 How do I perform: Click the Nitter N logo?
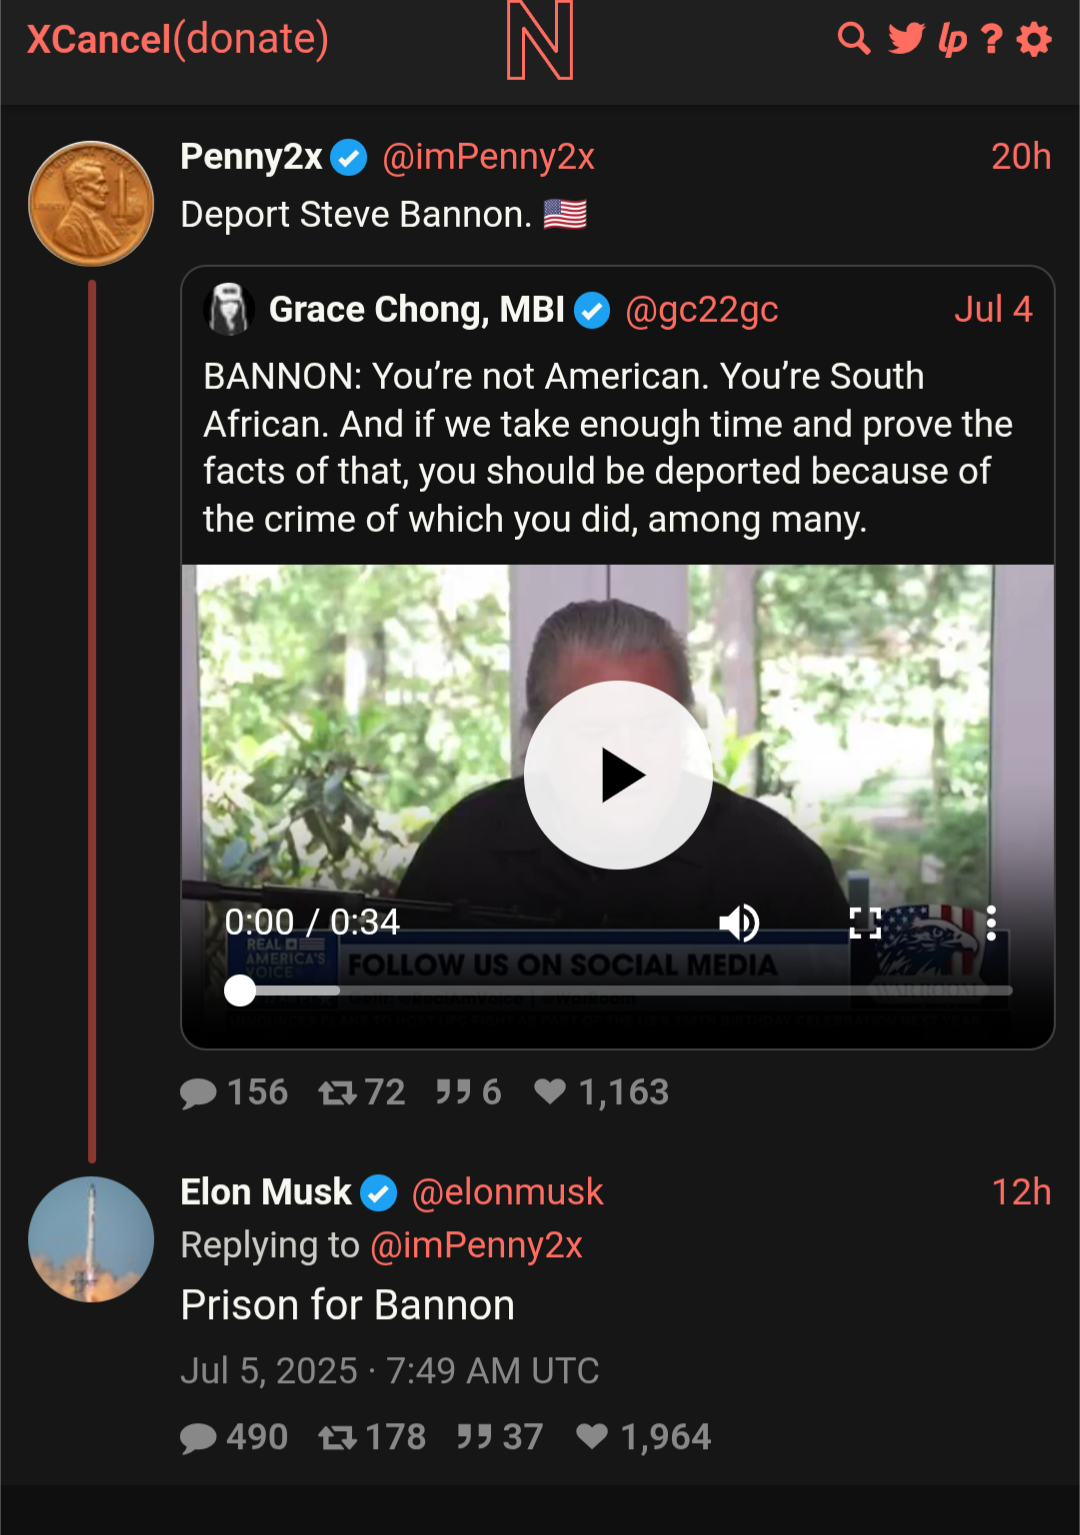(540, 40)
